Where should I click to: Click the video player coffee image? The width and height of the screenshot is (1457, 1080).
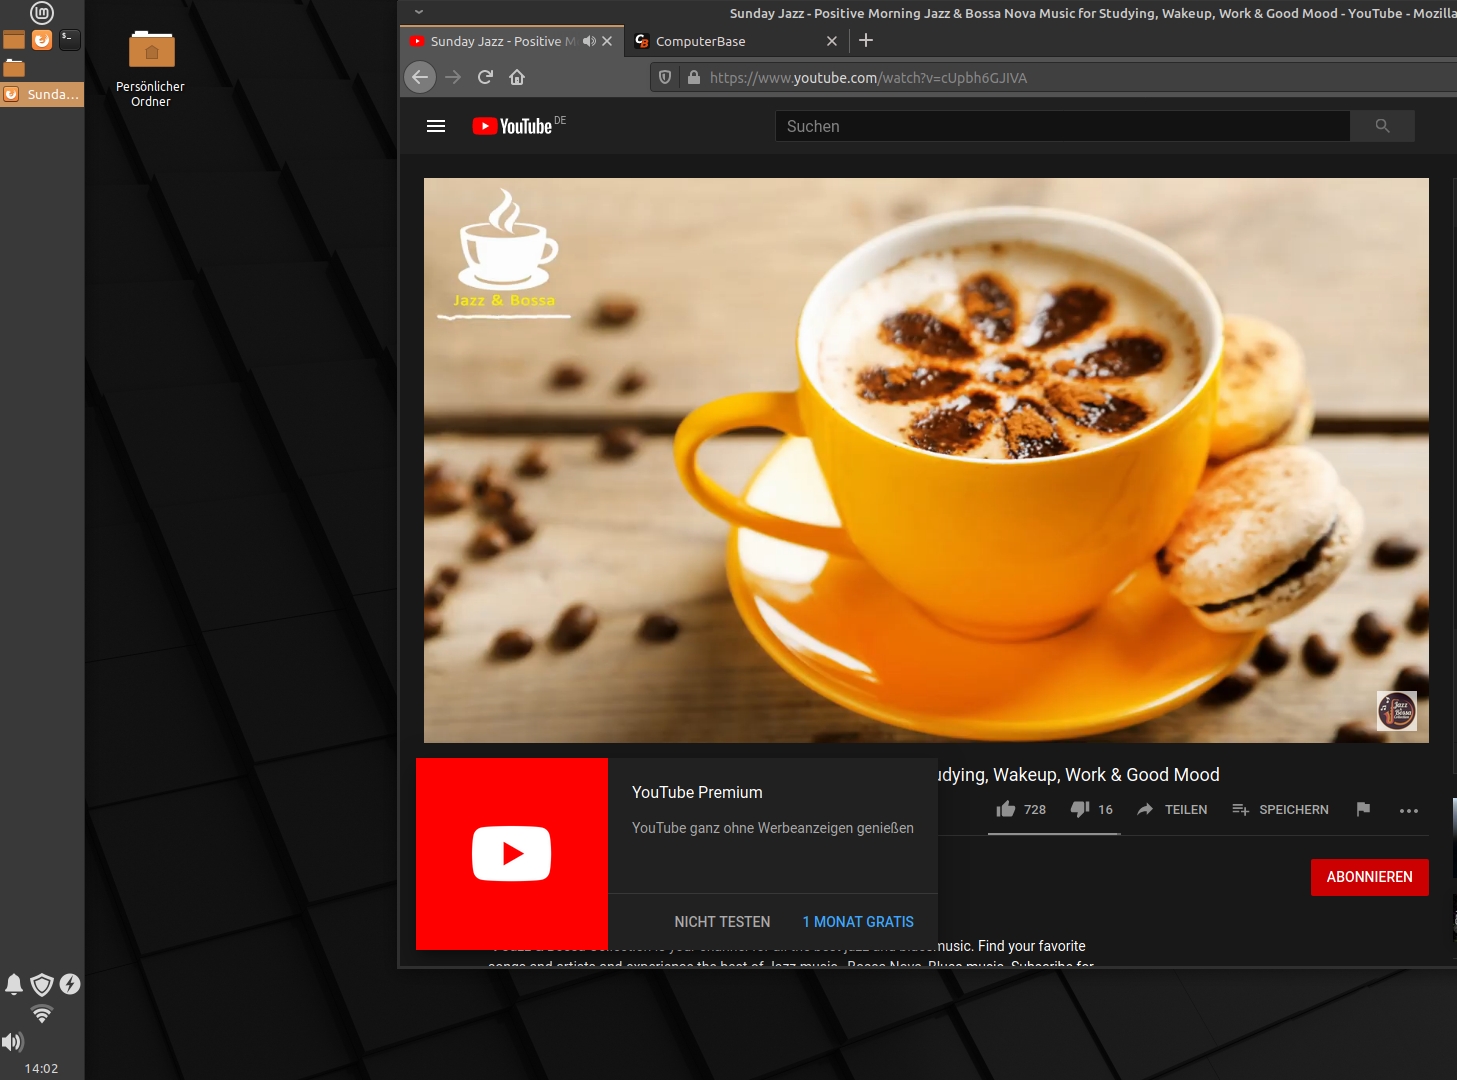926,460
